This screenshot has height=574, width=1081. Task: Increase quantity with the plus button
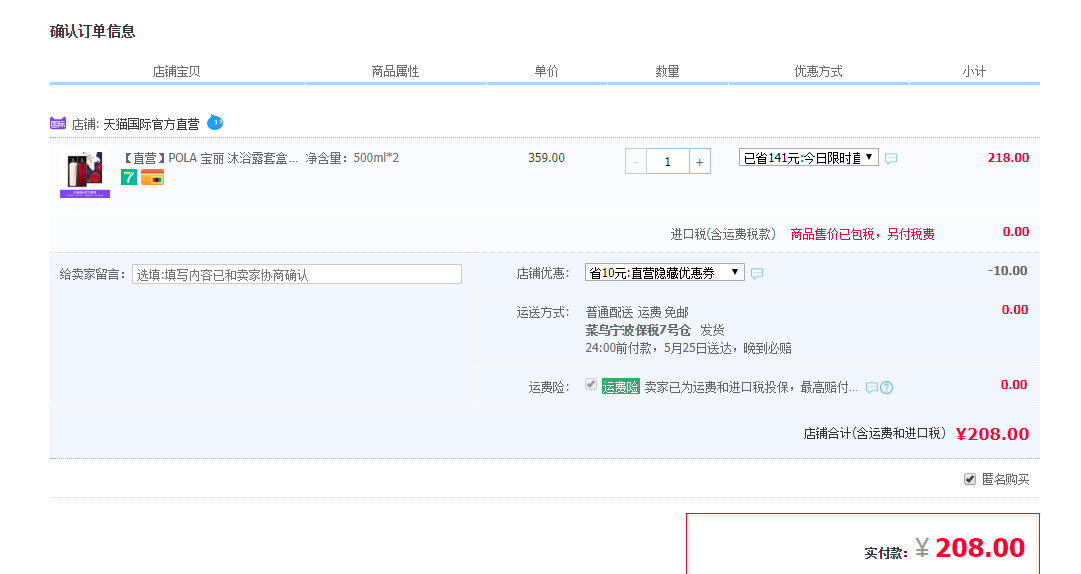[700, 161]
